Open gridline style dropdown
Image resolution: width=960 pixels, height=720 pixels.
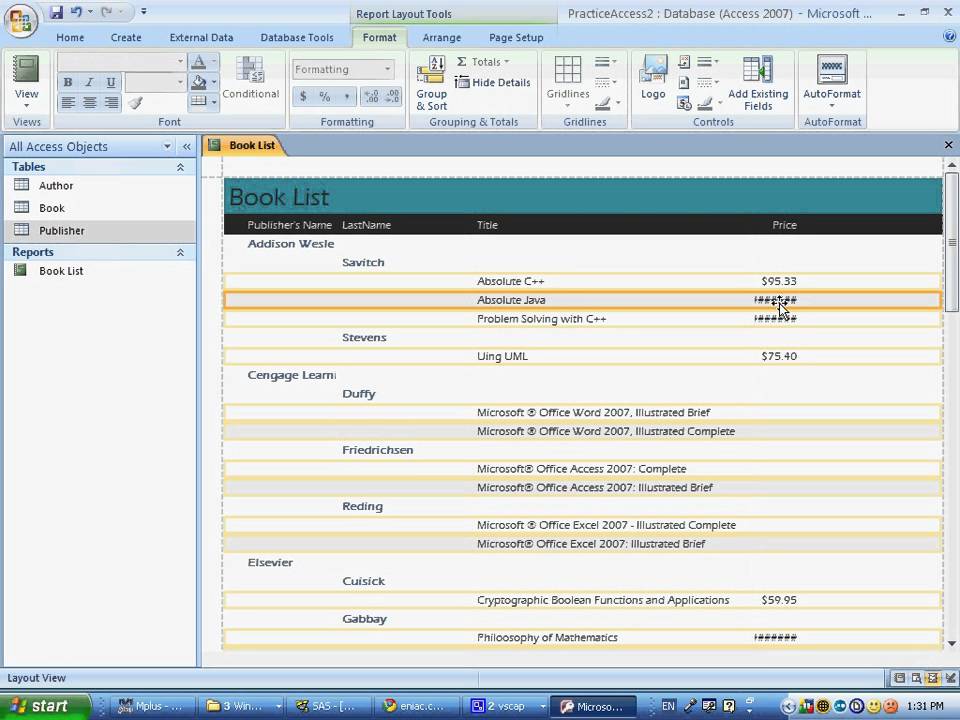coord(606,82)
